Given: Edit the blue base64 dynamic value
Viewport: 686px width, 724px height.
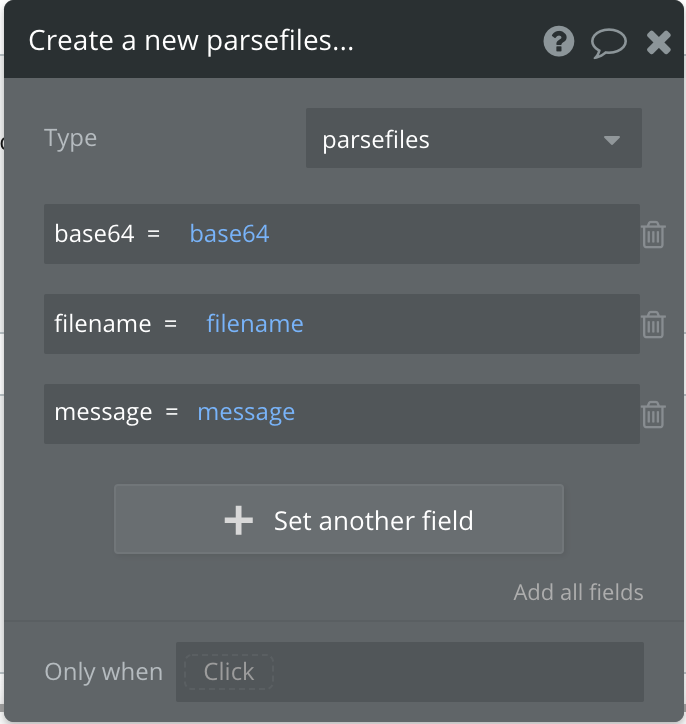Looking at the screenshot, I should (229, 234).
